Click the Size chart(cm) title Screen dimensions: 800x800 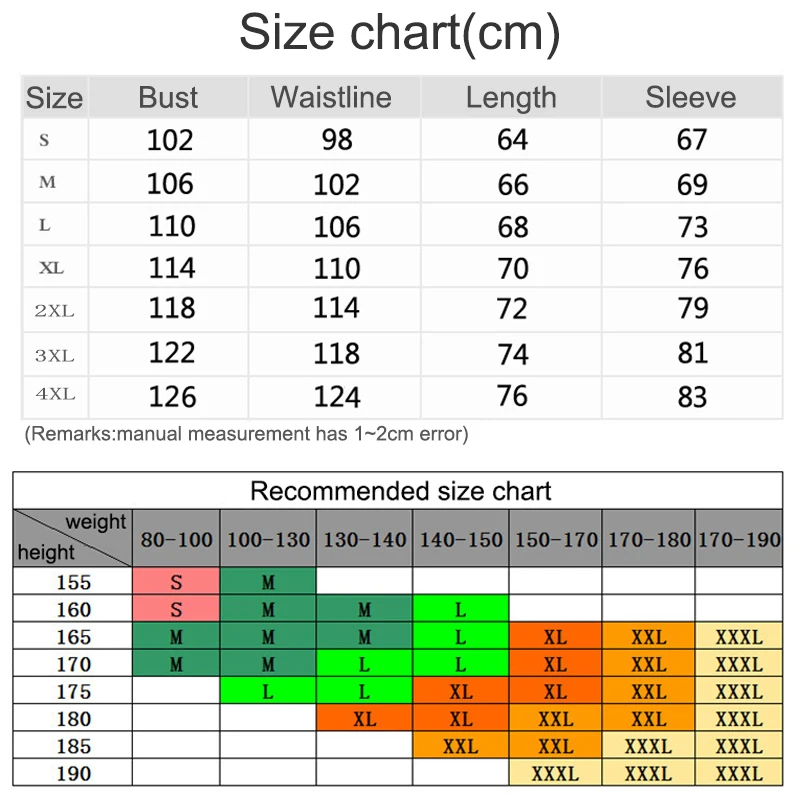(400, 32)
